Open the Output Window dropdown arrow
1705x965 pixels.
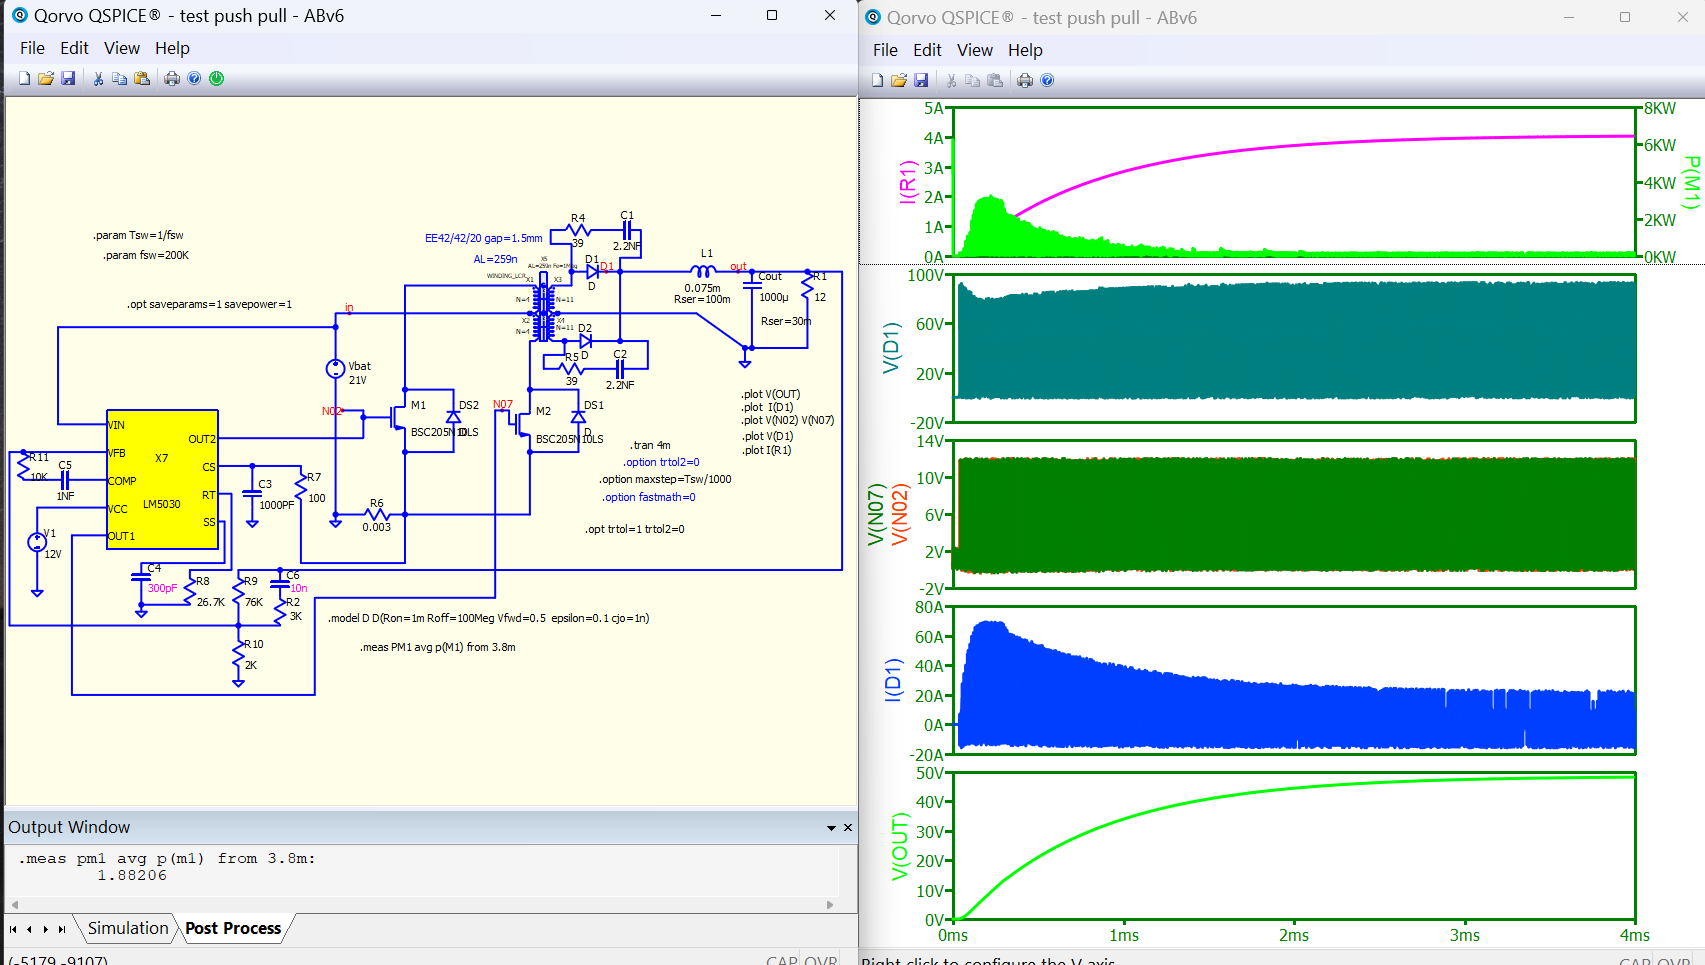point(831,828)
